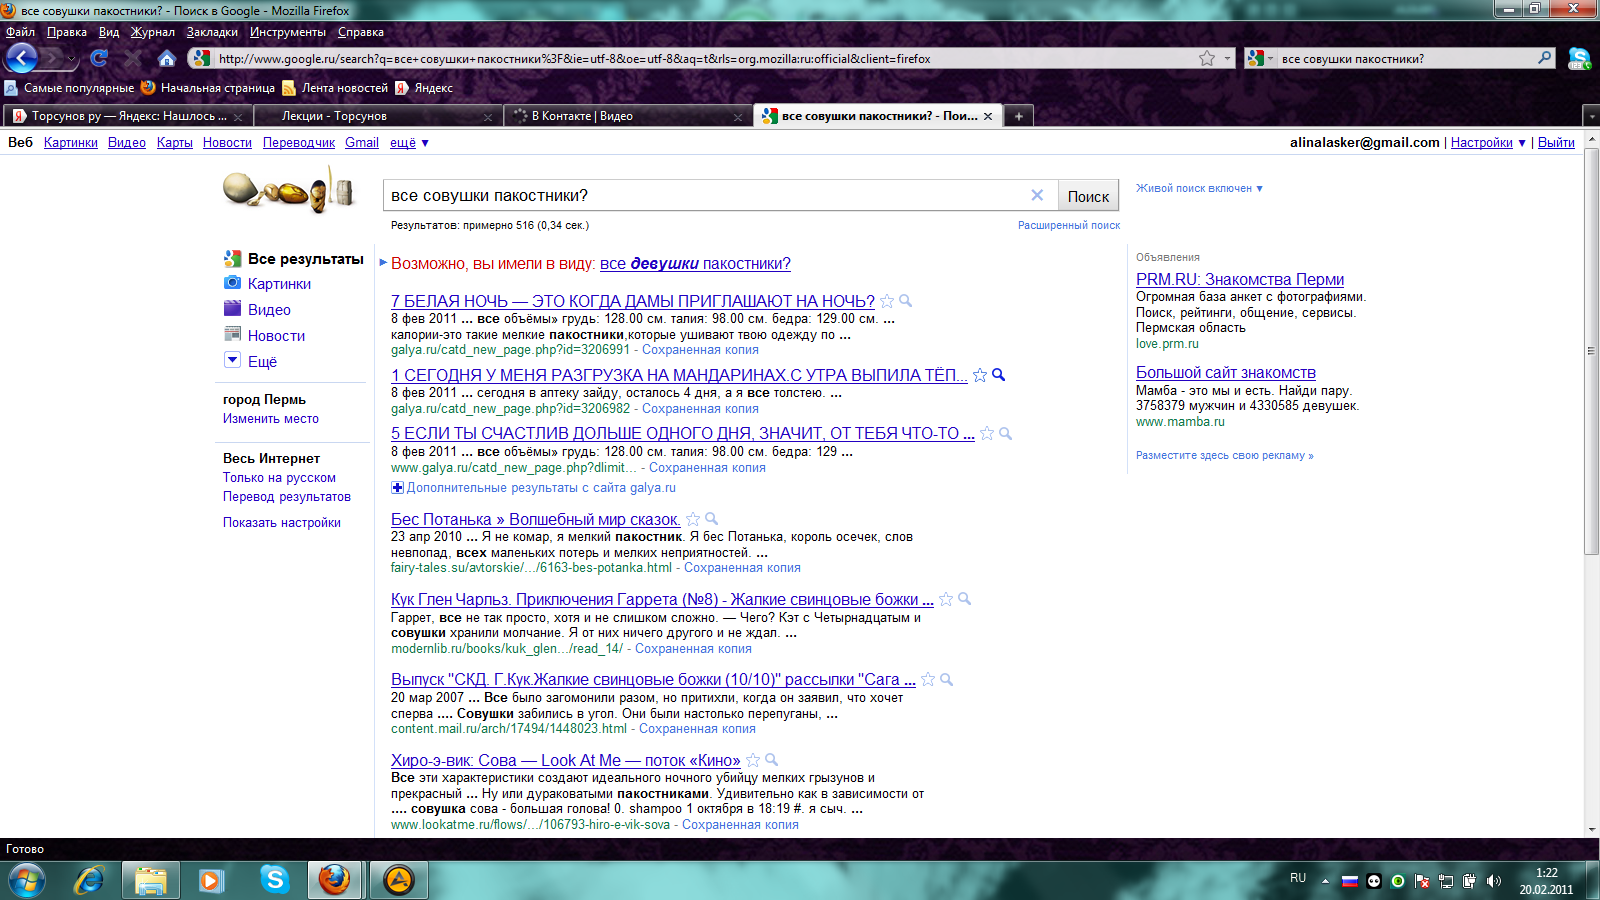The image size is (1600, 900).
Task: Click the page vertical scrollbar thumb
Action: 1591,352
